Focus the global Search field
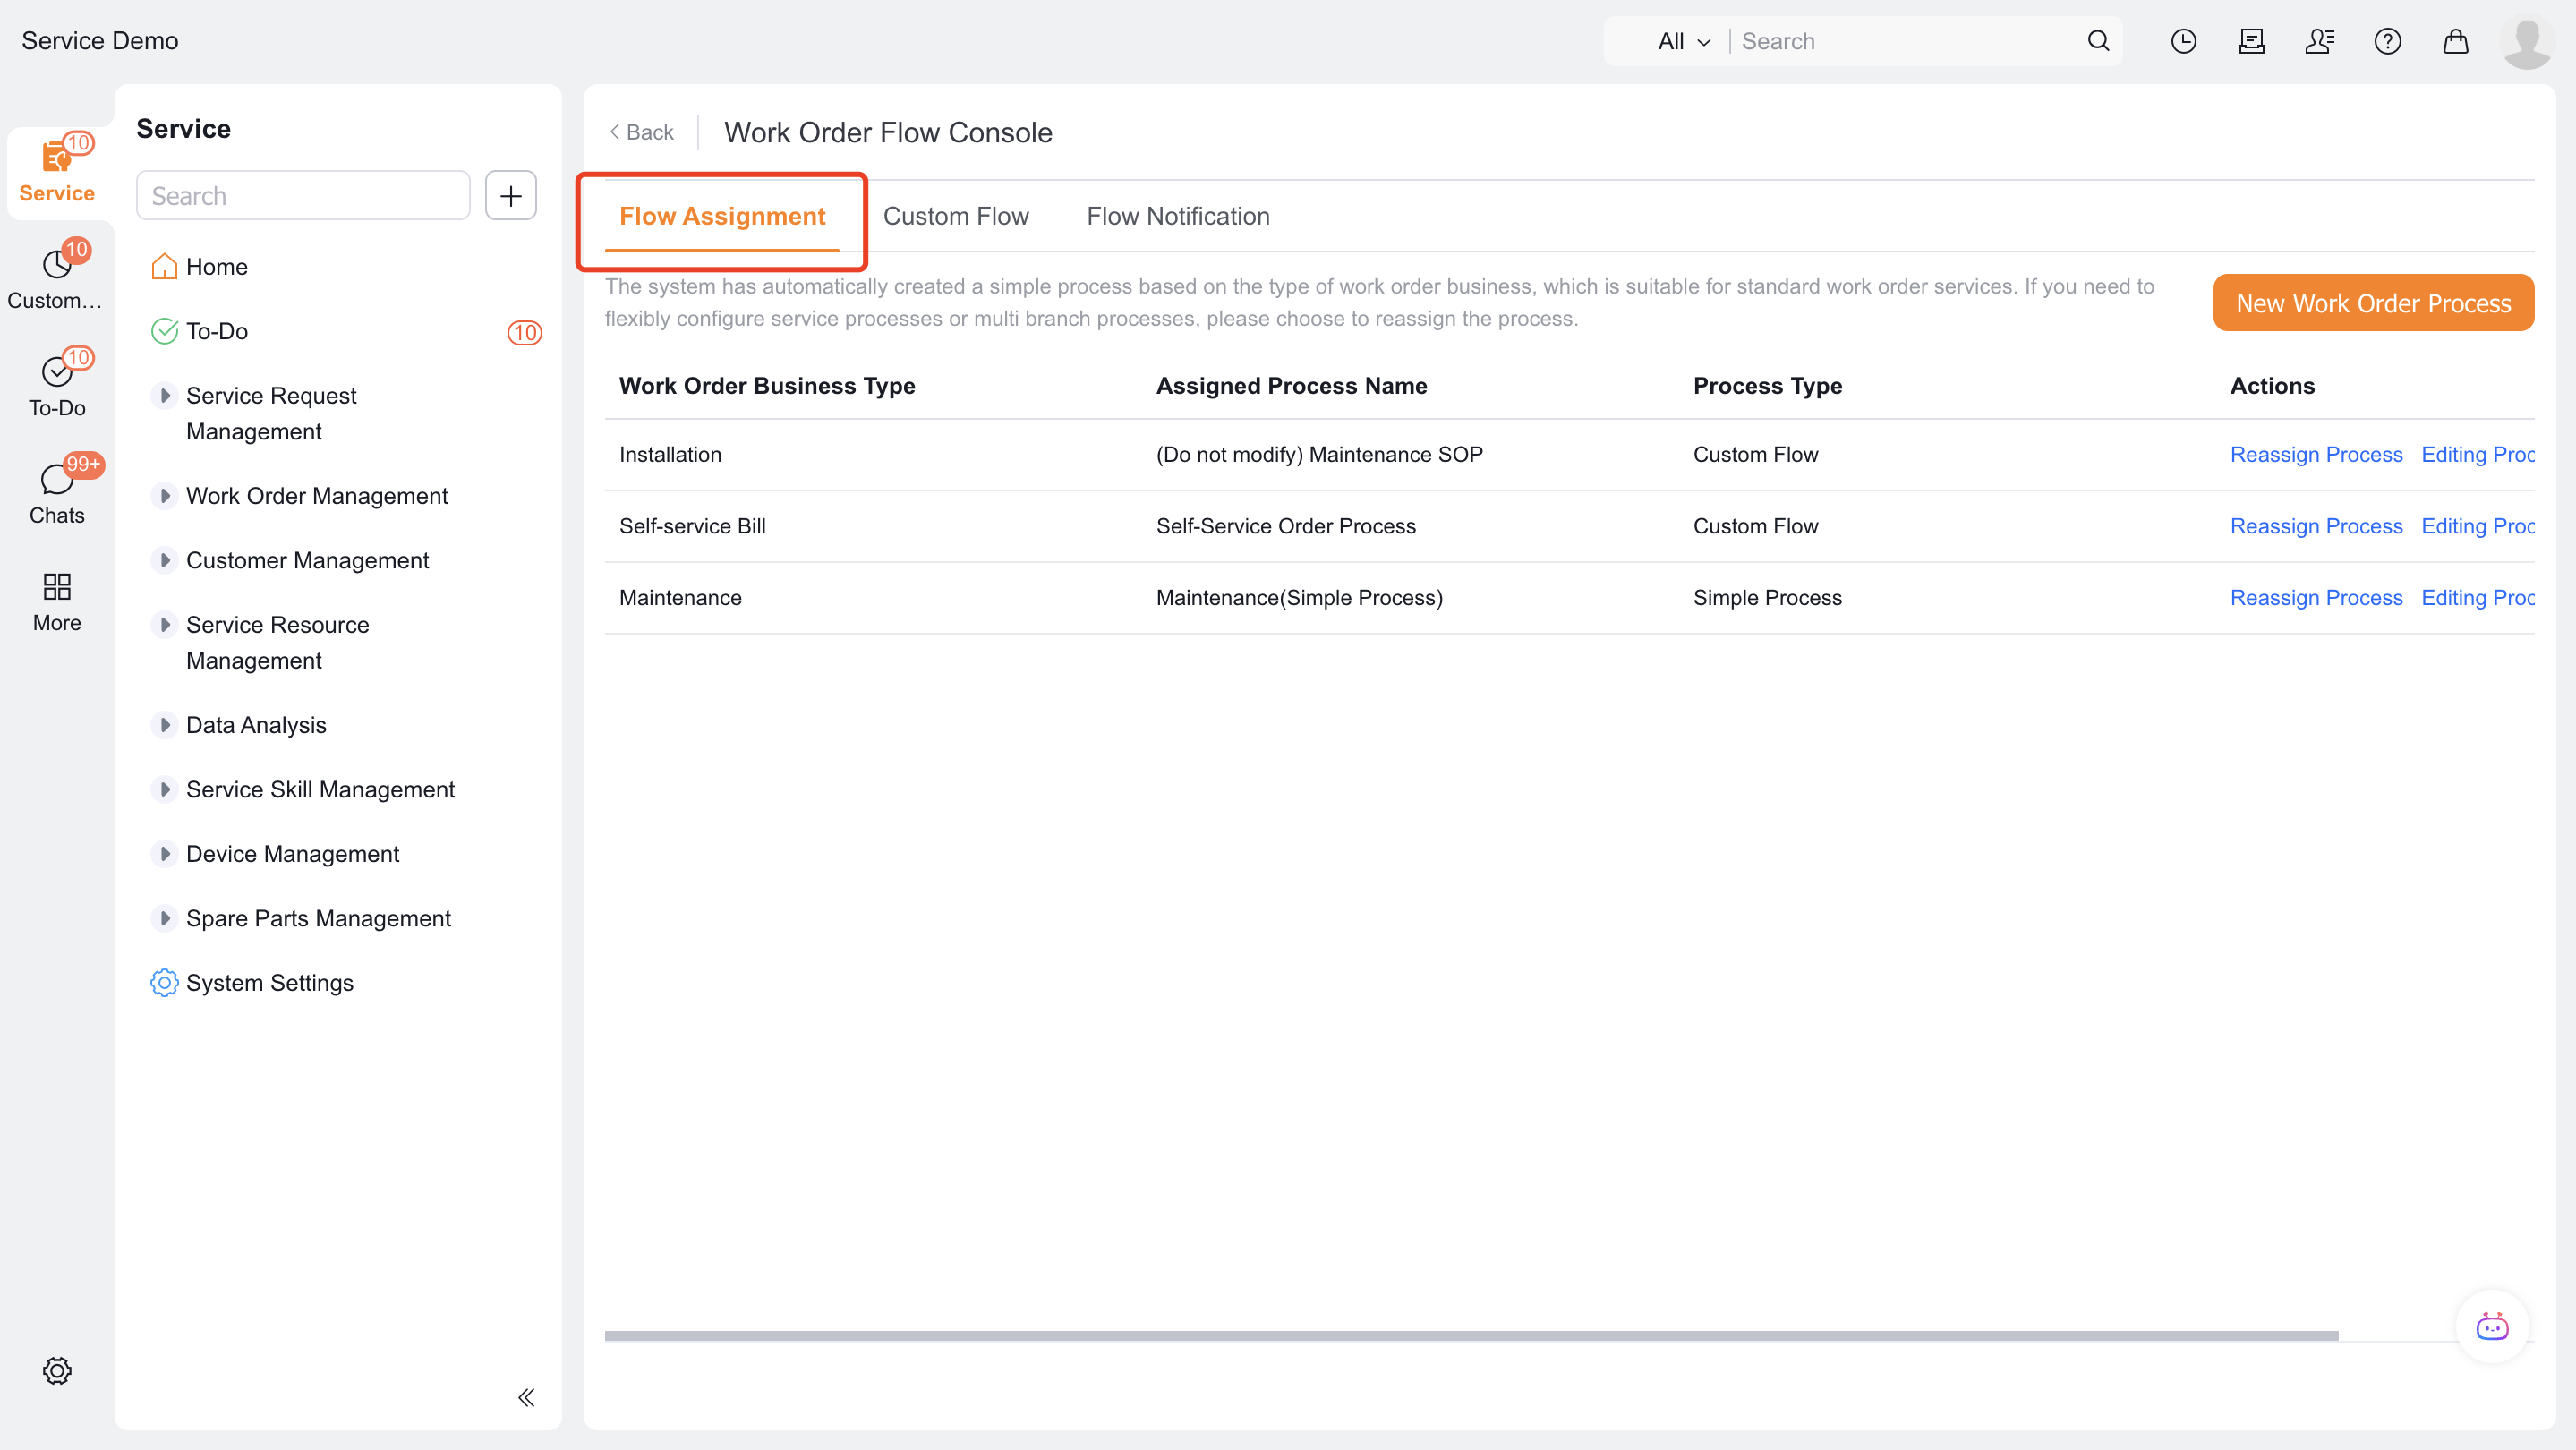 point(1905,41)
